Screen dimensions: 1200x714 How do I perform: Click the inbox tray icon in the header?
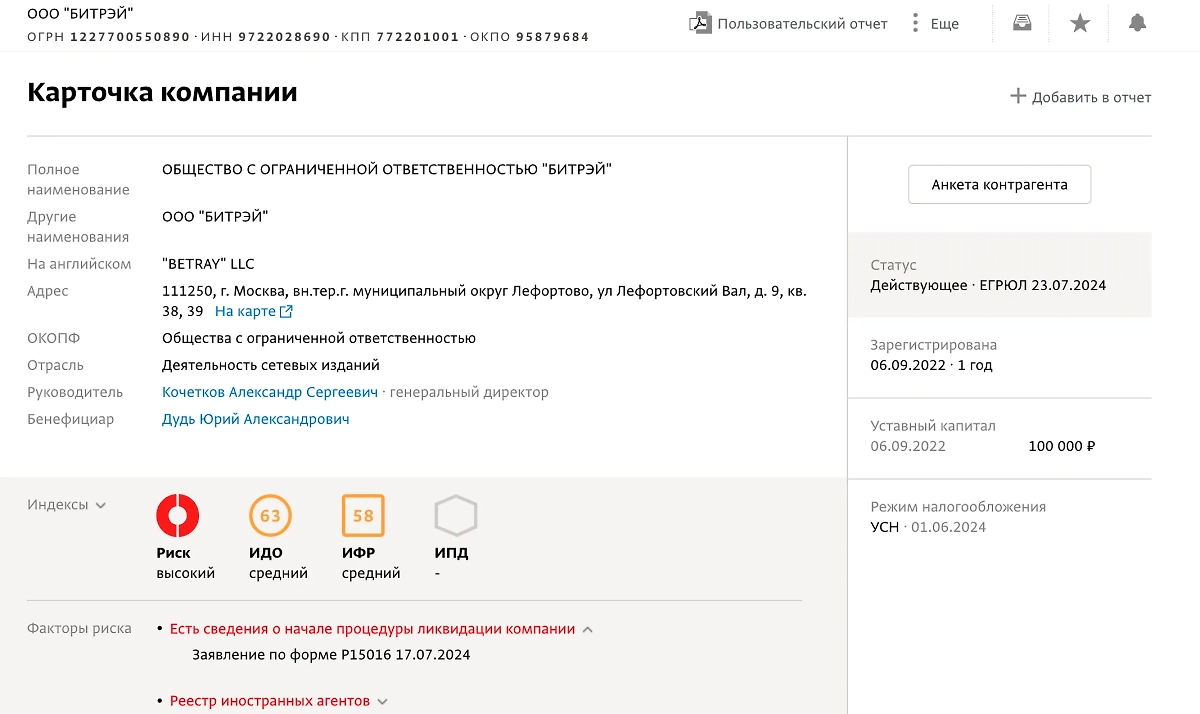click(x=1021, y=22)
